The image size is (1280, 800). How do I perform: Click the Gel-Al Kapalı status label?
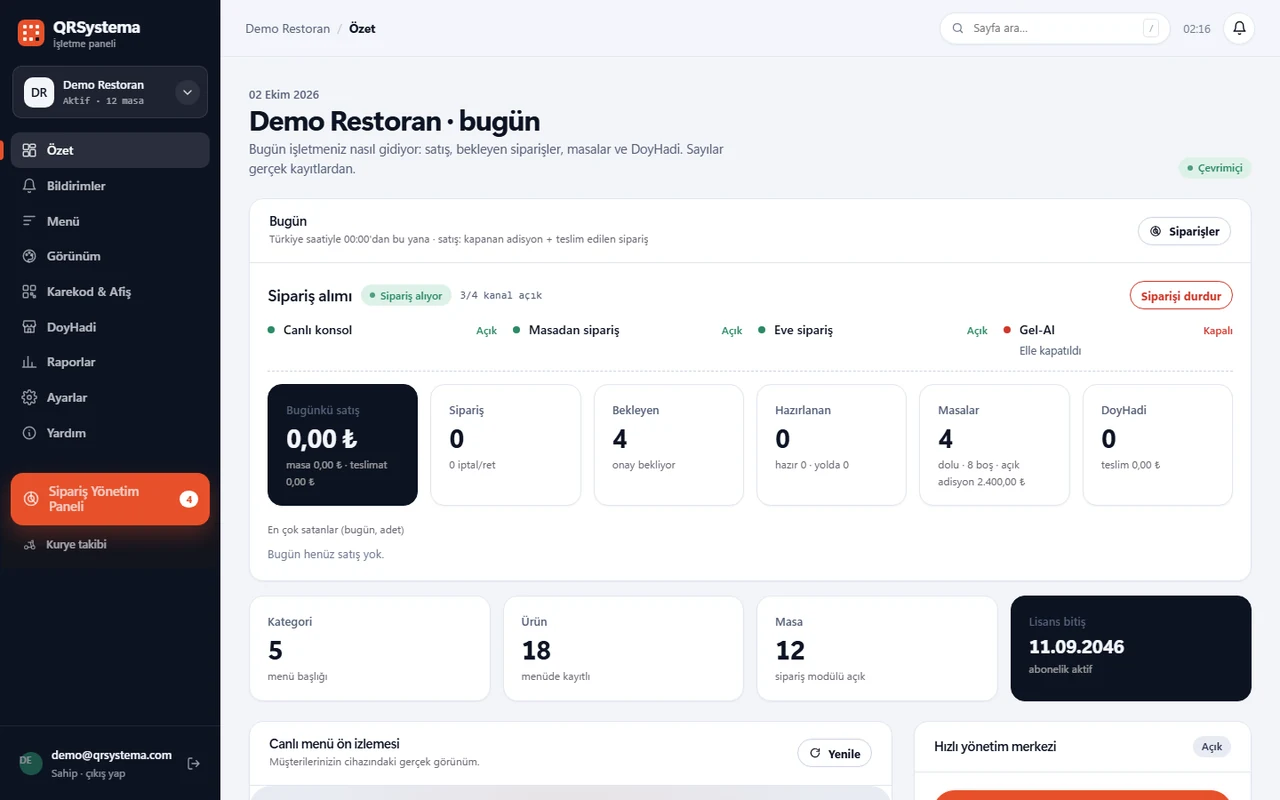tap(1218, 330)
